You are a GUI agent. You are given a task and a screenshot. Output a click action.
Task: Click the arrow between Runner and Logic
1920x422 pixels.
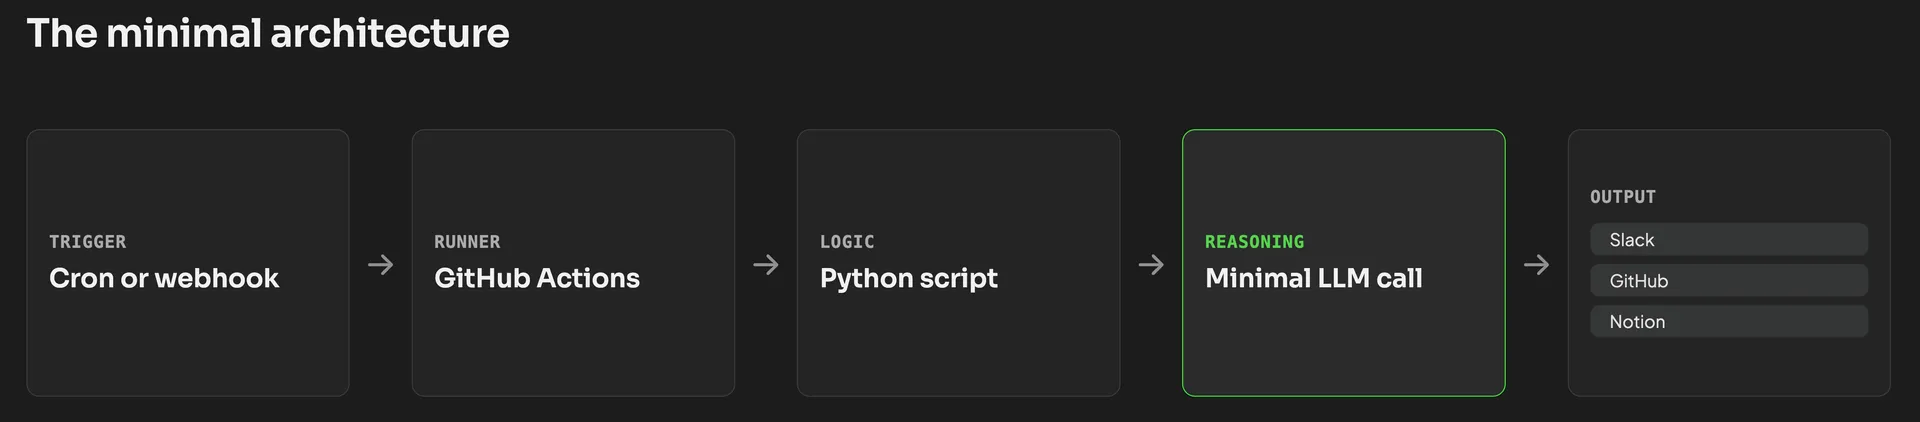(766, 264)
